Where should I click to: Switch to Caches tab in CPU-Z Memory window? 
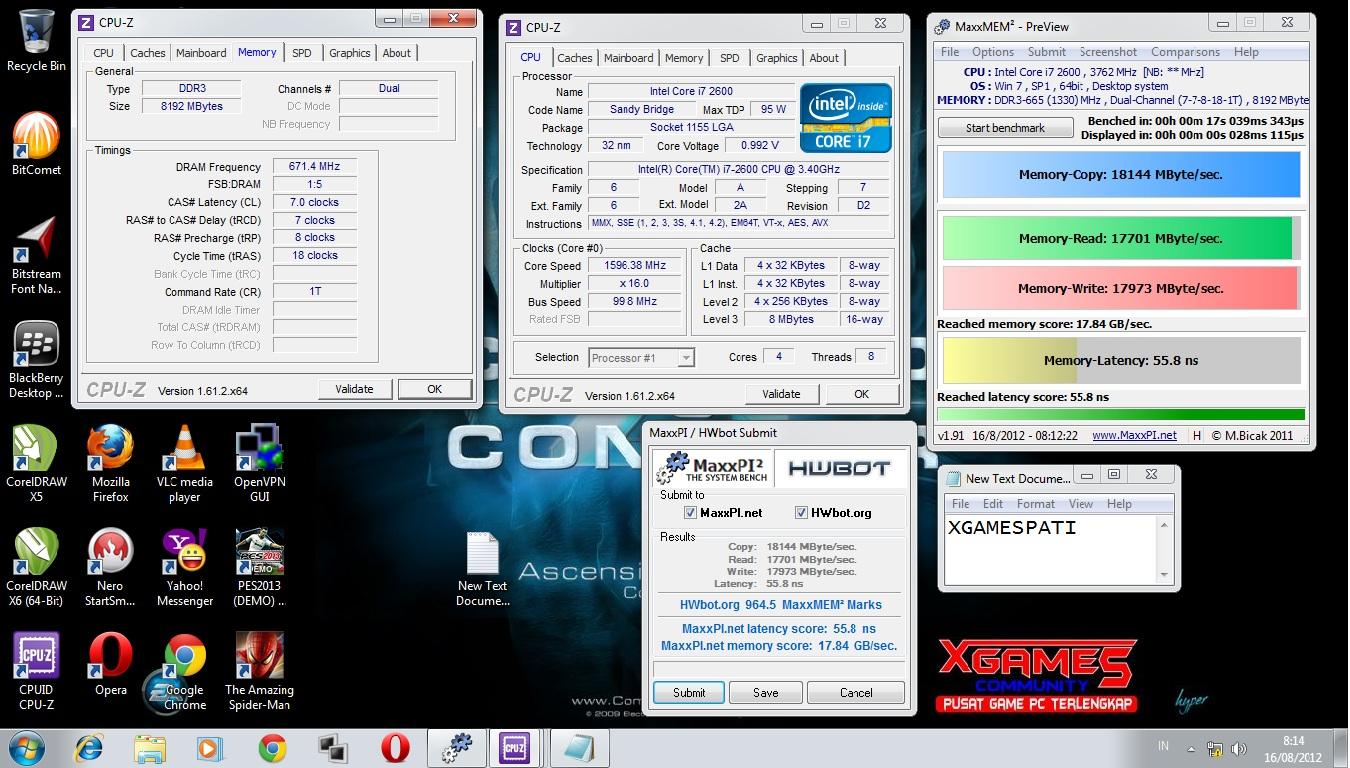coord(148,53)
